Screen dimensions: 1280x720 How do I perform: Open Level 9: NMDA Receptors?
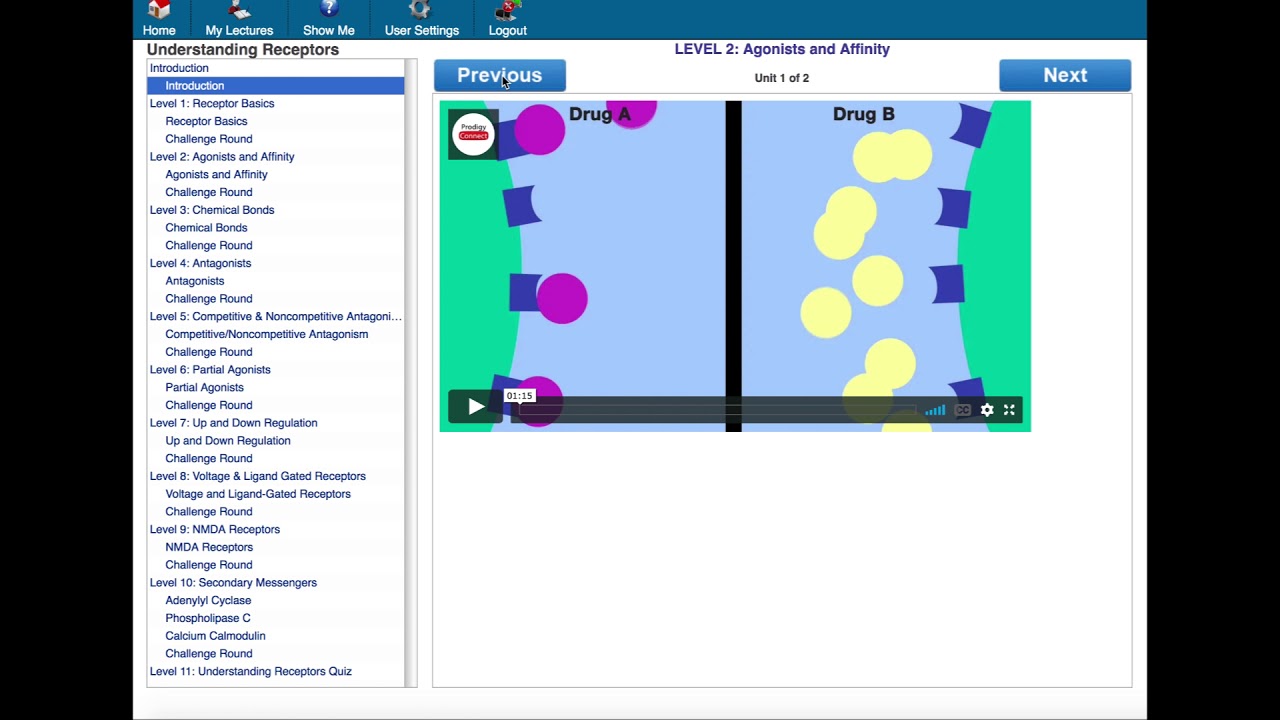click(x=215, y=529)
